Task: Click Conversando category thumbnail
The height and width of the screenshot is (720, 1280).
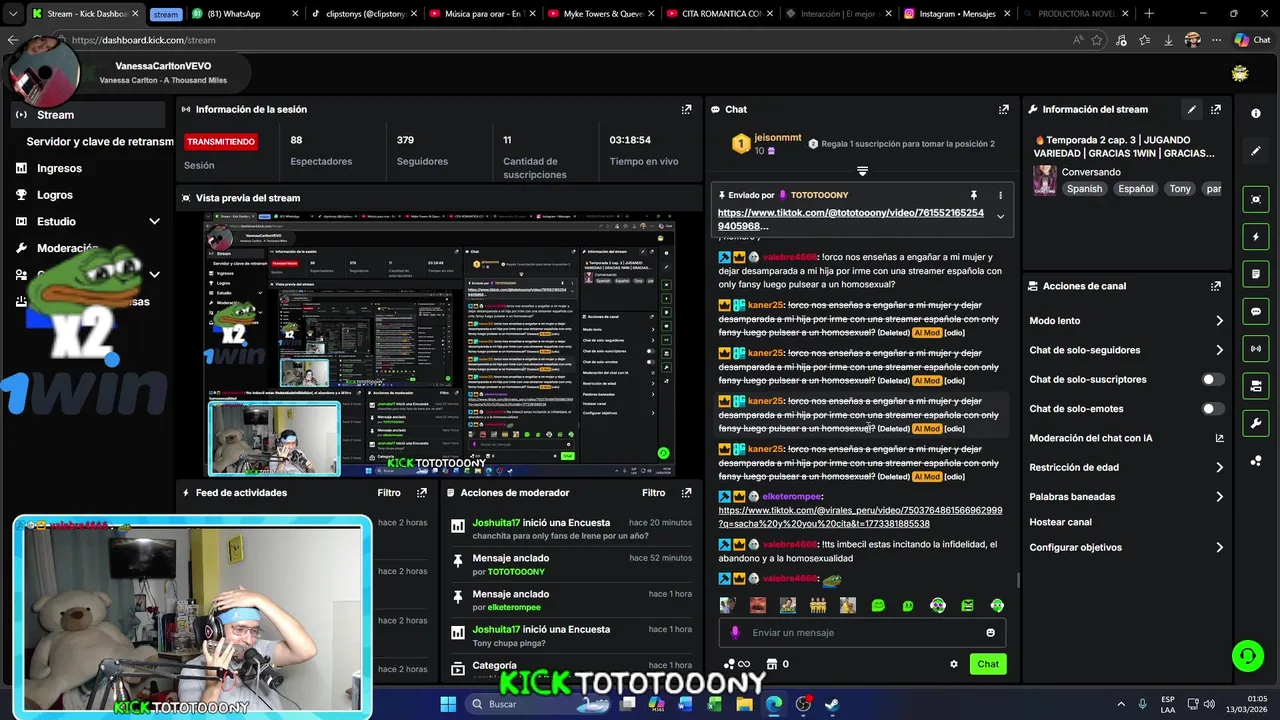Action: pos(1045,180)
